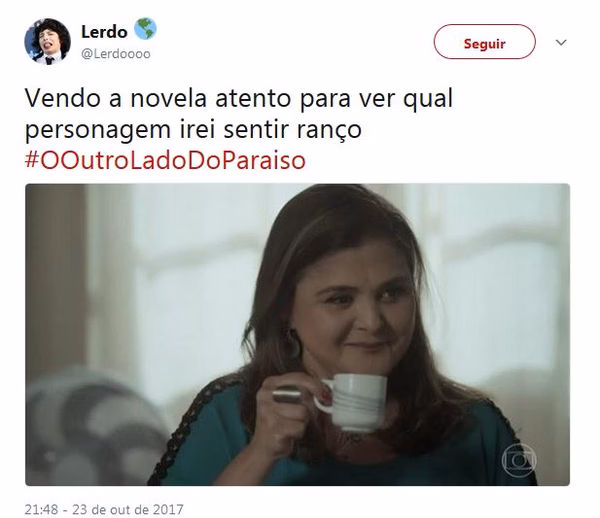Click the tweet text line starting with Vendo
This screenshot has height=518, width=600.
[x=239, y=98]
